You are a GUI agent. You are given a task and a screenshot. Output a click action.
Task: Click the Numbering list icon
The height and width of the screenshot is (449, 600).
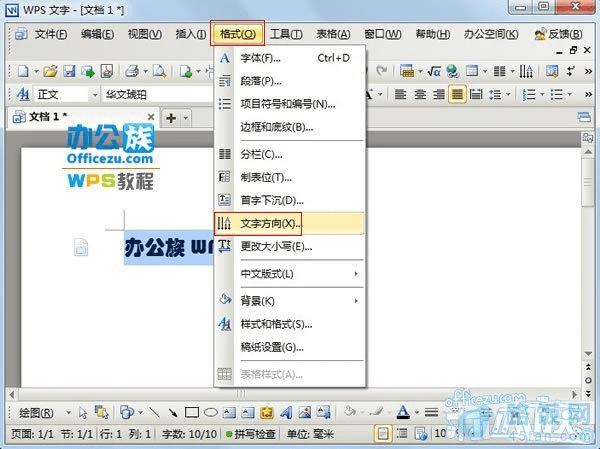529,94
